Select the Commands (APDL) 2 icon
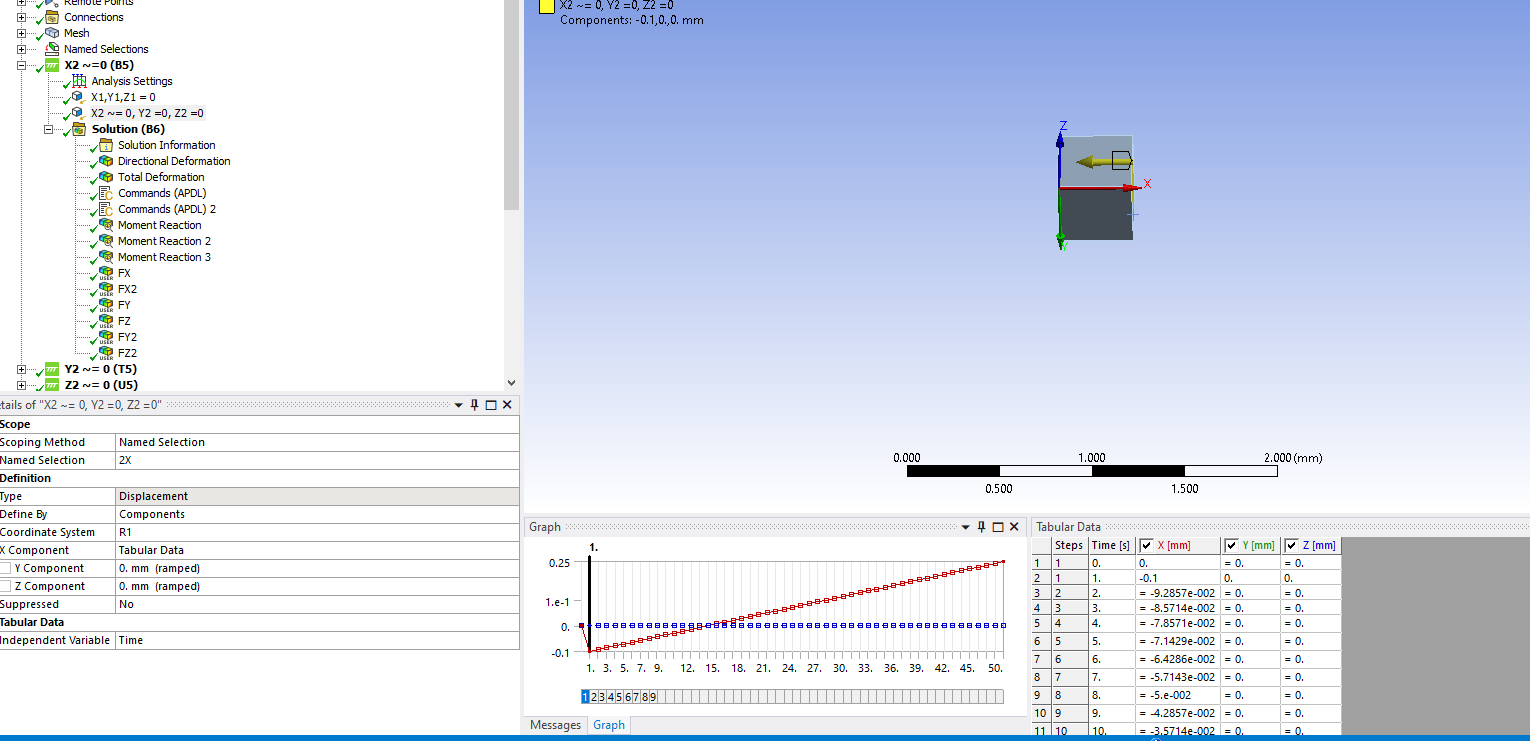The width and height of the screenshot is (1530, 741). coord(105,209)
